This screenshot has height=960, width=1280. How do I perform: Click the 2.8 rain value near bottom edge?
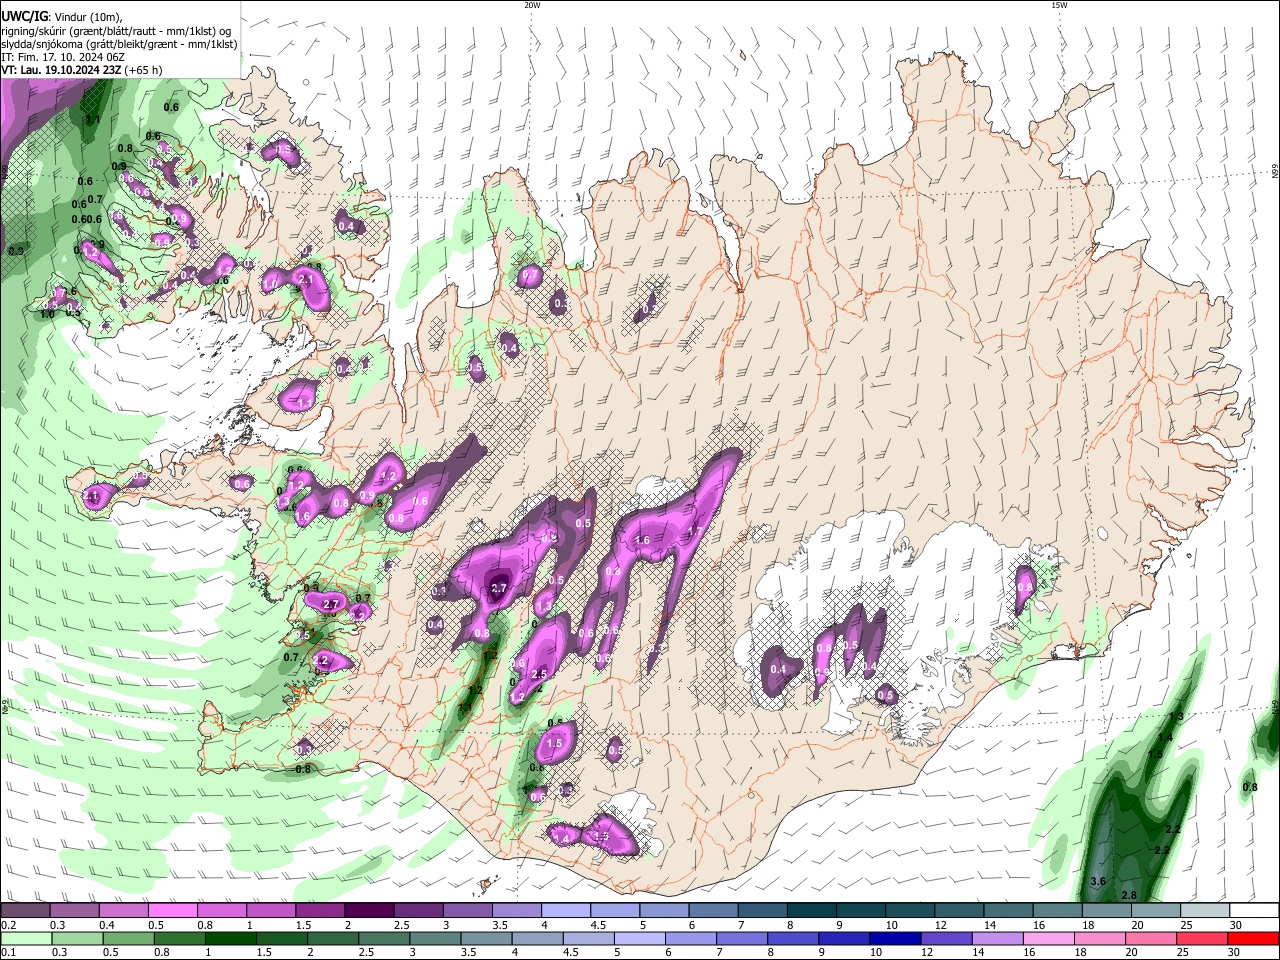[1130, 895]
